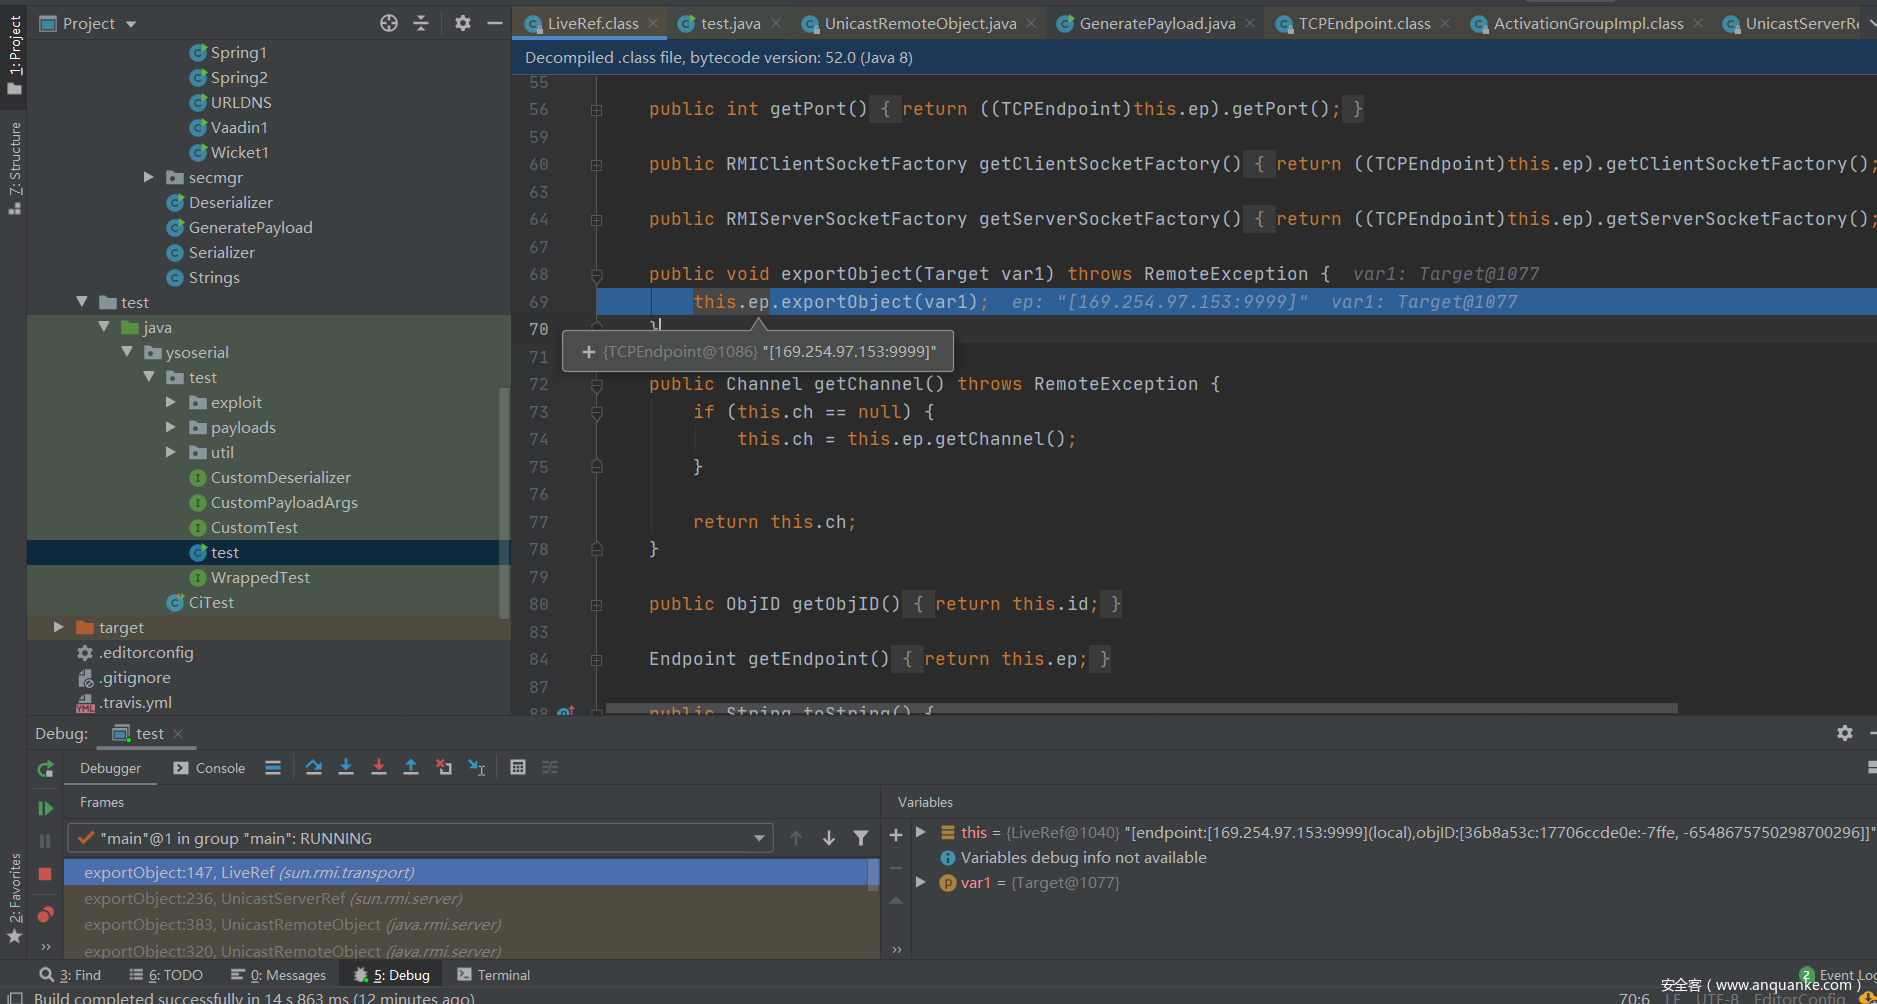Expand the TCPEndpoint tooltip value
The image size is (1877, 1004).
[588, 352]
